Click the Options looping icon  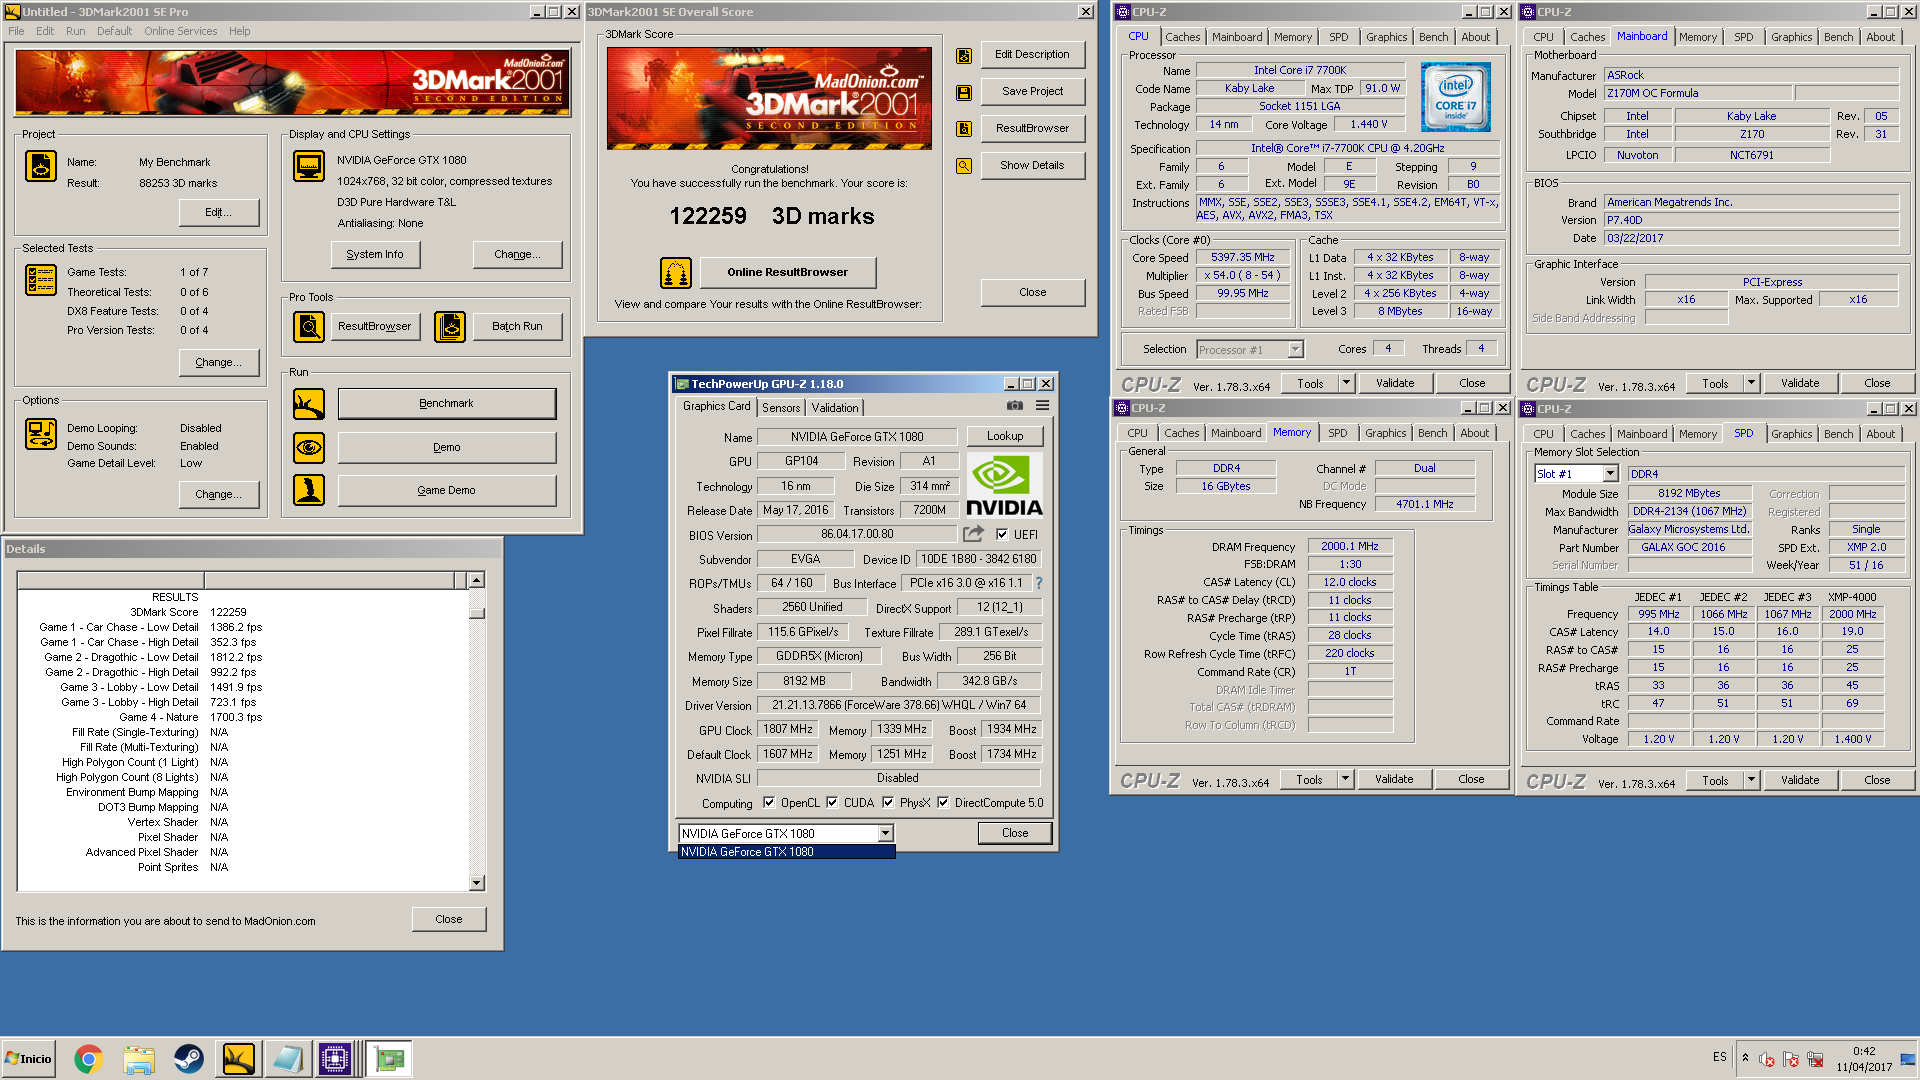point(41,434)
